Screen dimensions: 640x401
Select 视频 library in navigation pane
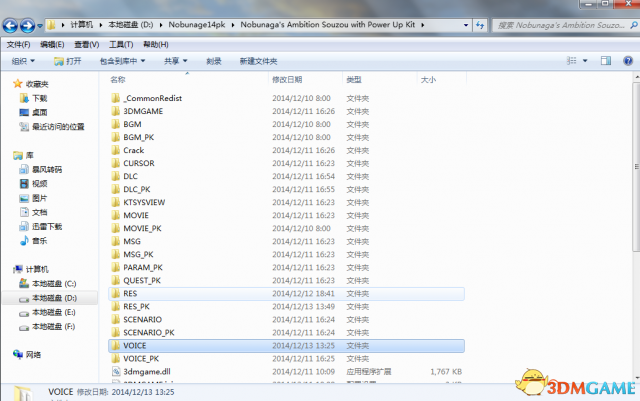40,184
